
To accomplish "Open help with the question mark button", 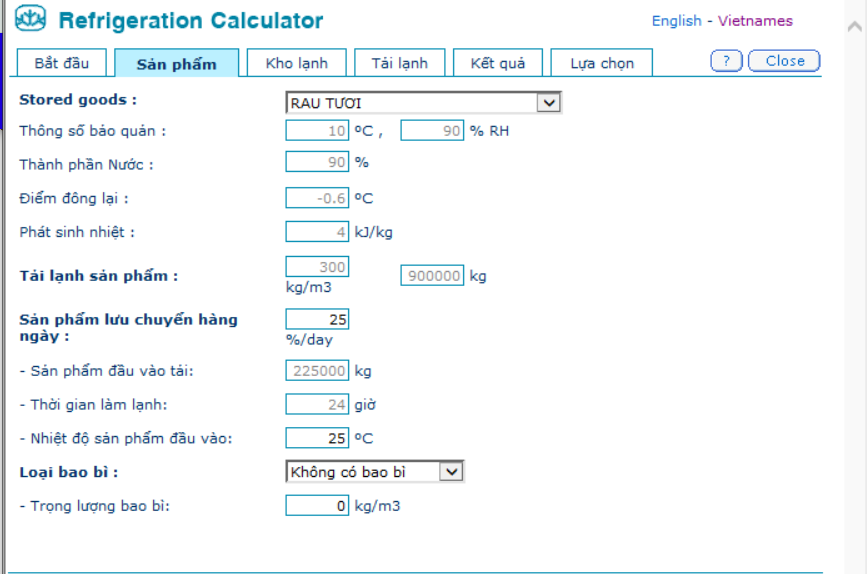I will 726,61.
